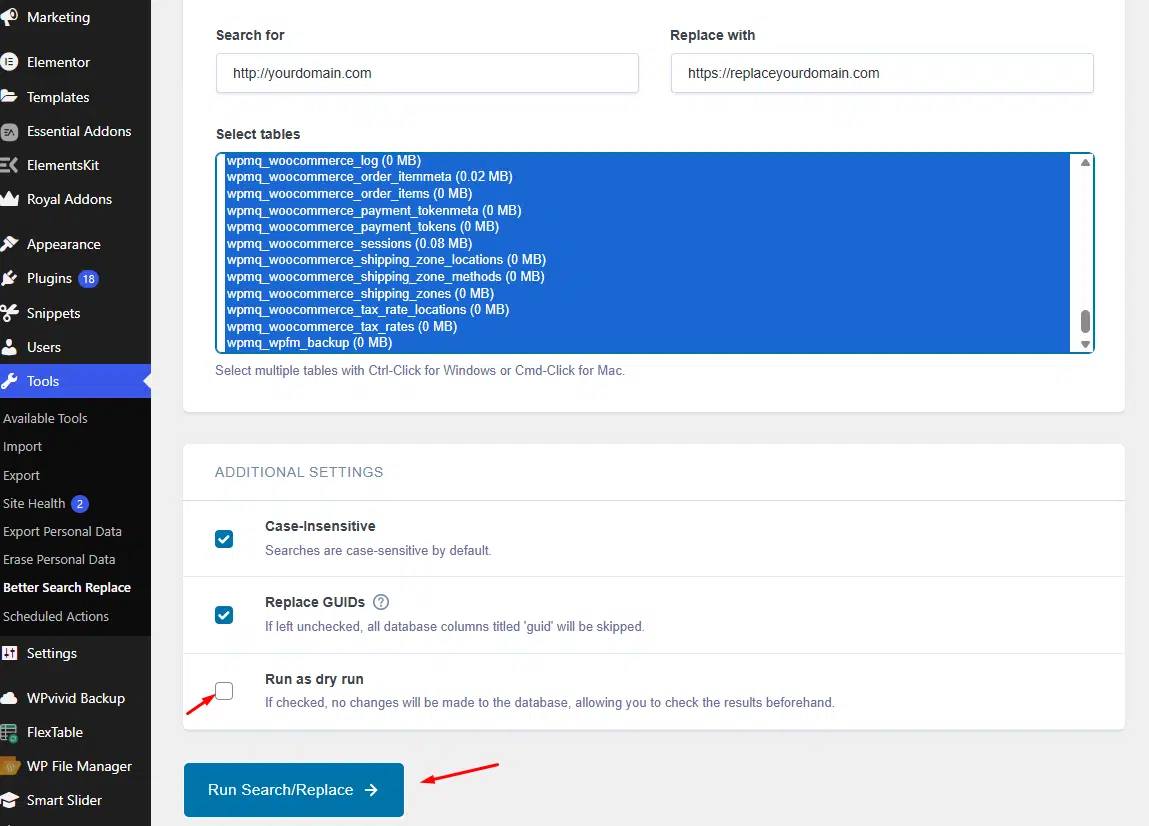The width and height of the screenshot is (1149, 826).
Task: Click the Royal Addons crown icon
Action: tap(9, 199)
